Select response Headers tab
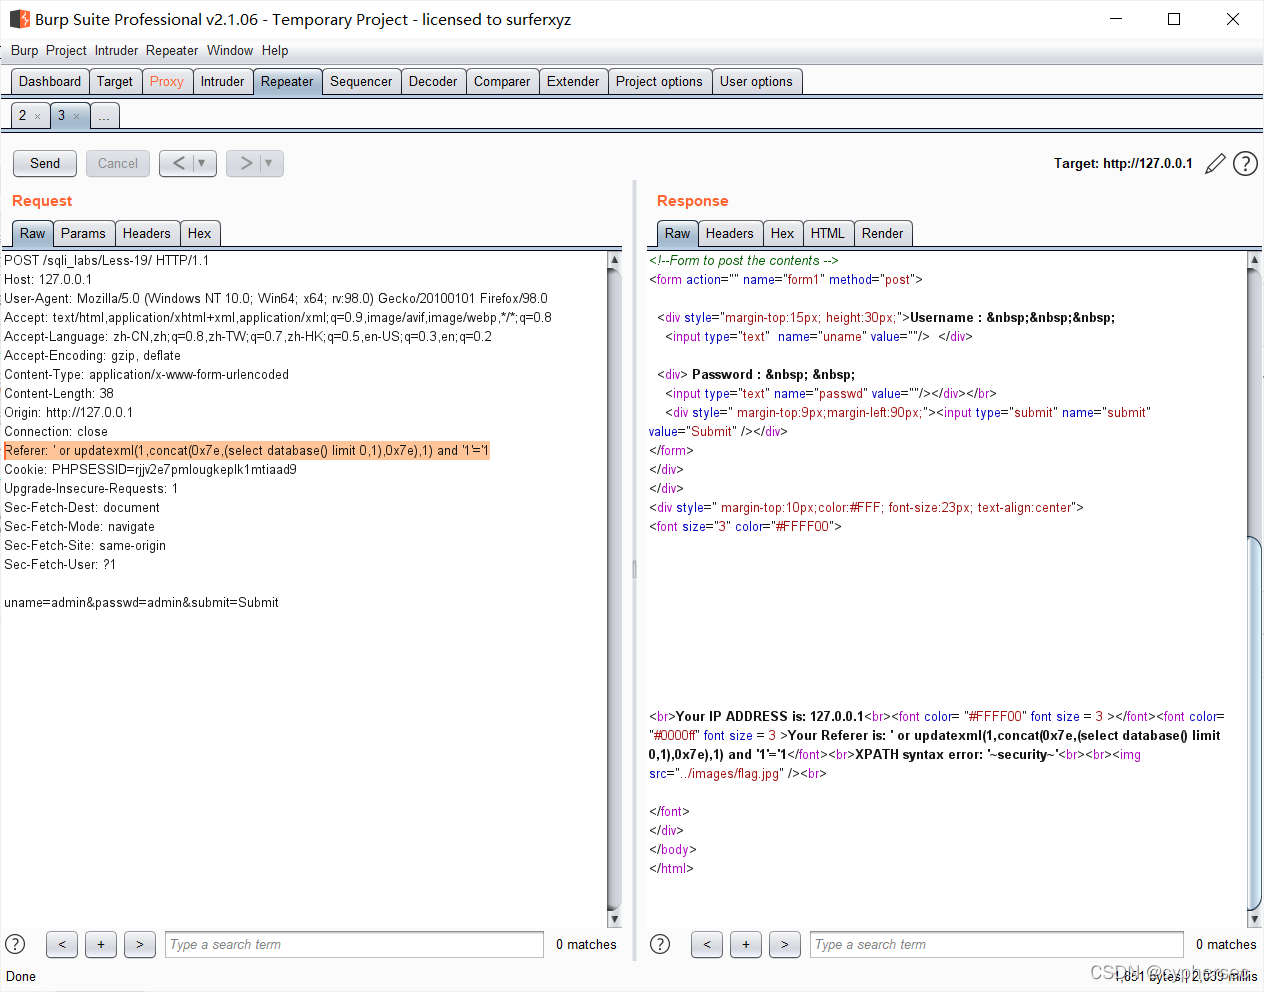The height and width of the screenshot is (992, 1264). (730, 233)
